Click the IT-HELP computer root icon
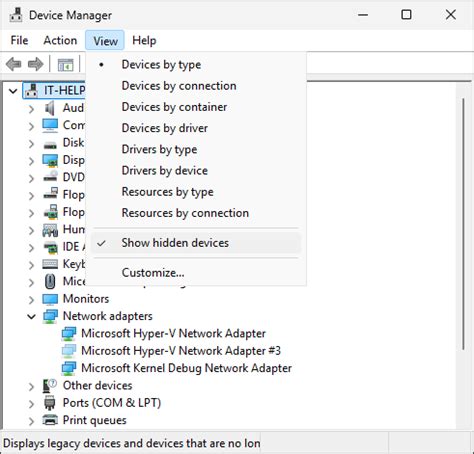 pyautogui.click(x=32, y=90)
